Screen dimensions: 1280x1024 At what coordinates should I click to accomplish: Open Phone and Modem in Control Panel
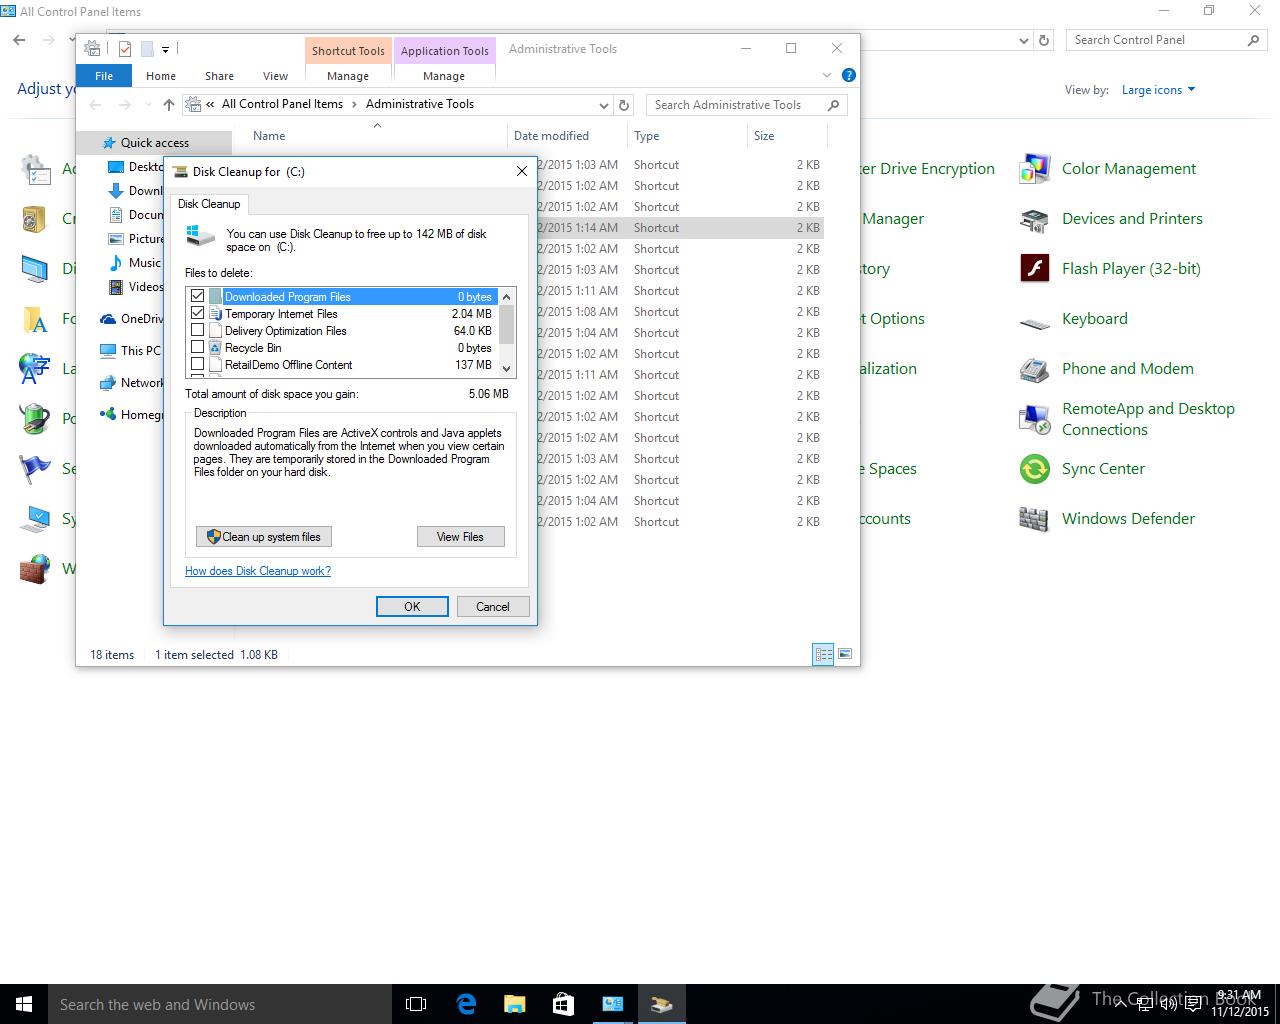1106,369
